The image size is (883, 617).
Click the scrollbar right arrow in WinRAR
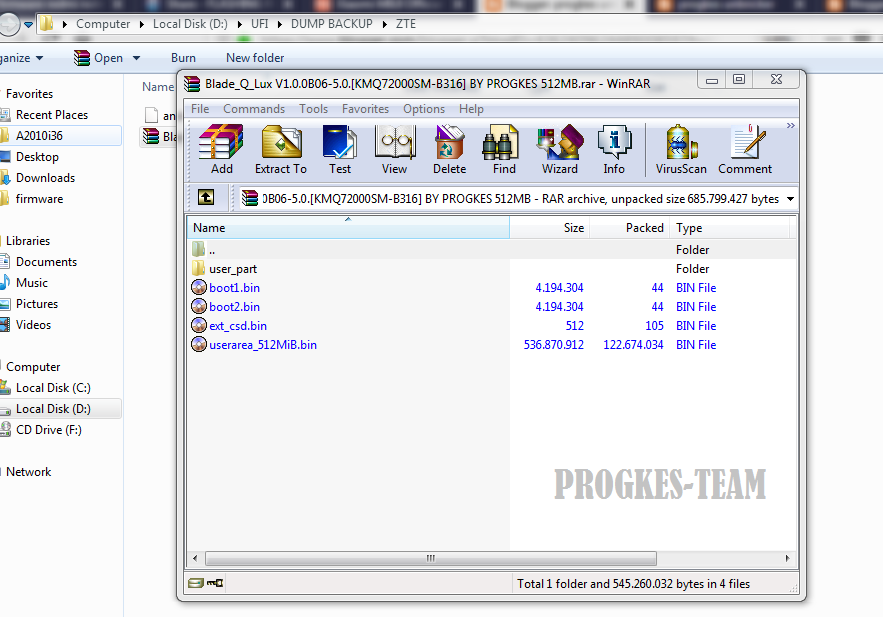pos(787,558)
